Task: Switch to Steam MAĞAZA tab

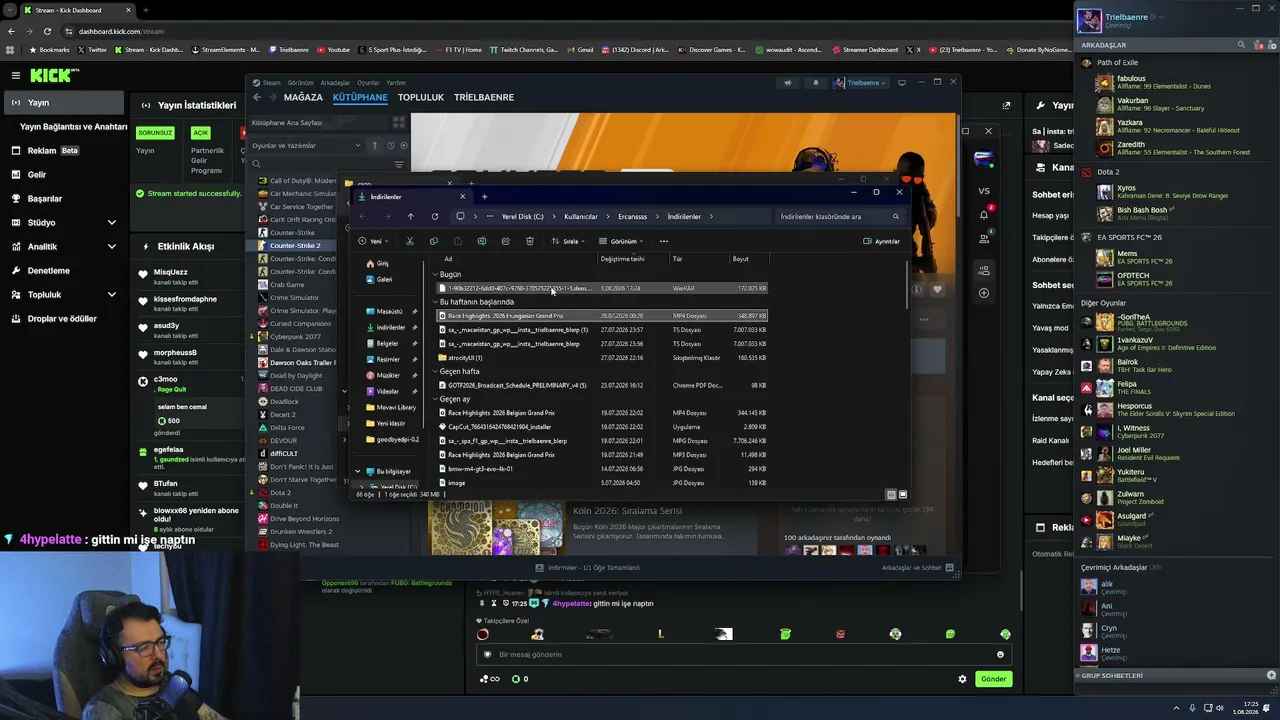Action: [x=303, y=97]
